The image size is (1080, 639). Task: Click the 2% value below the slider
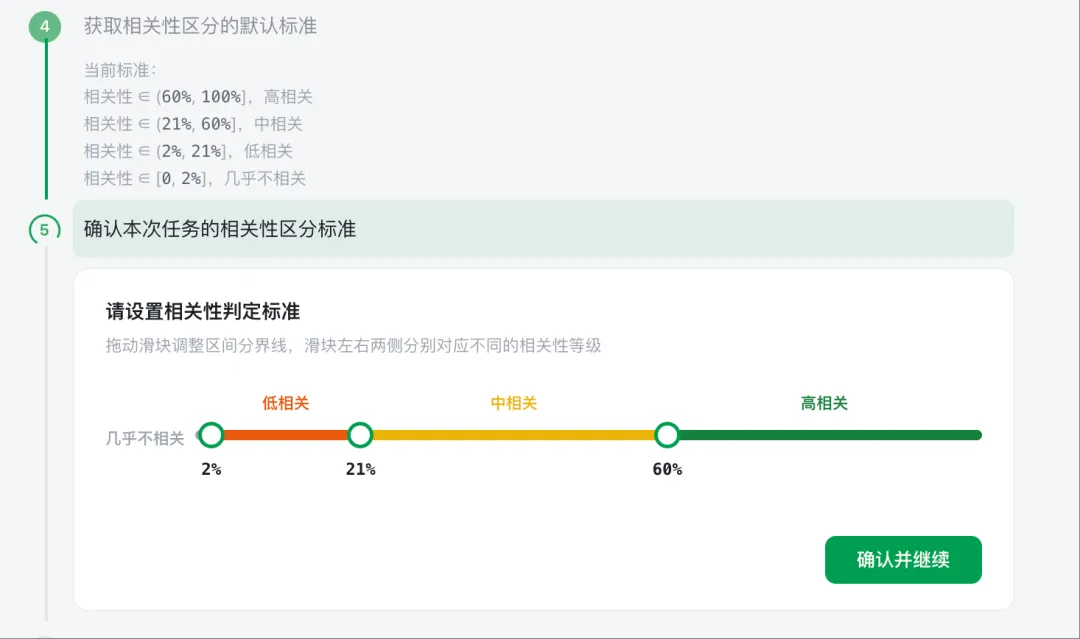(211, 469)
